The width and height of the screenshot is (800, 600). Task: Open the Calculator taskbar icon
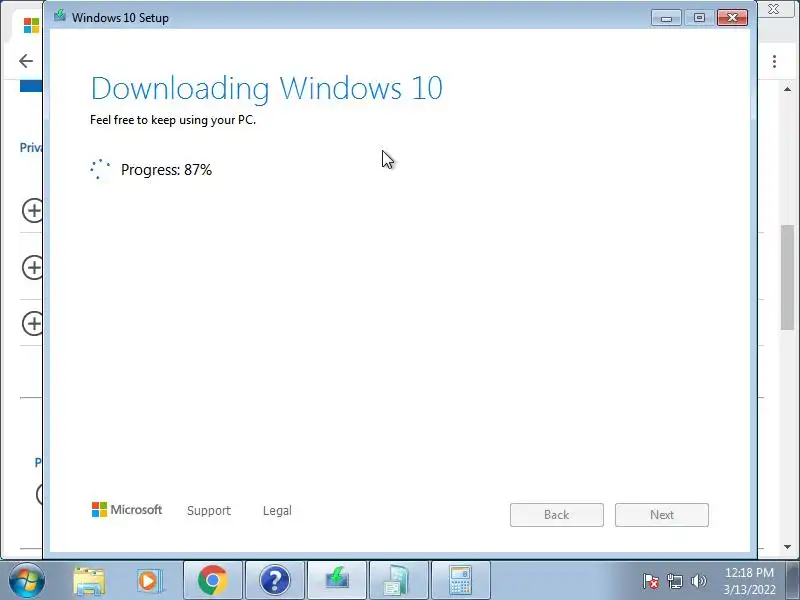pos(461,581)
